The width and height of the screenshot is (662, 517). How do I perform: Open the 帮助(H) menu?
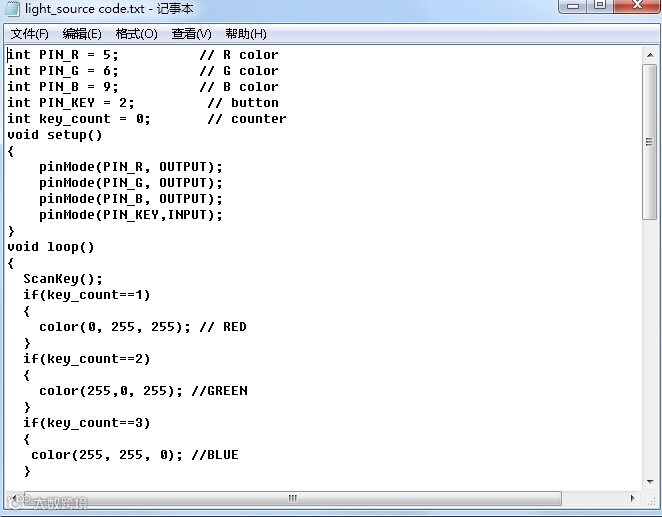tap(245, 34)
